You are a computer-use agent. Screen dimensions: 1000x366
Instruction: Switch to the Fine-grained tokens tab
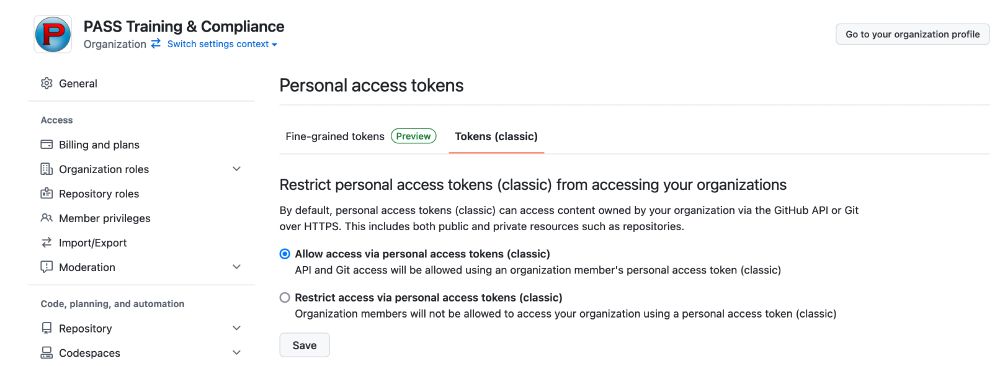[x=335, y=136]
